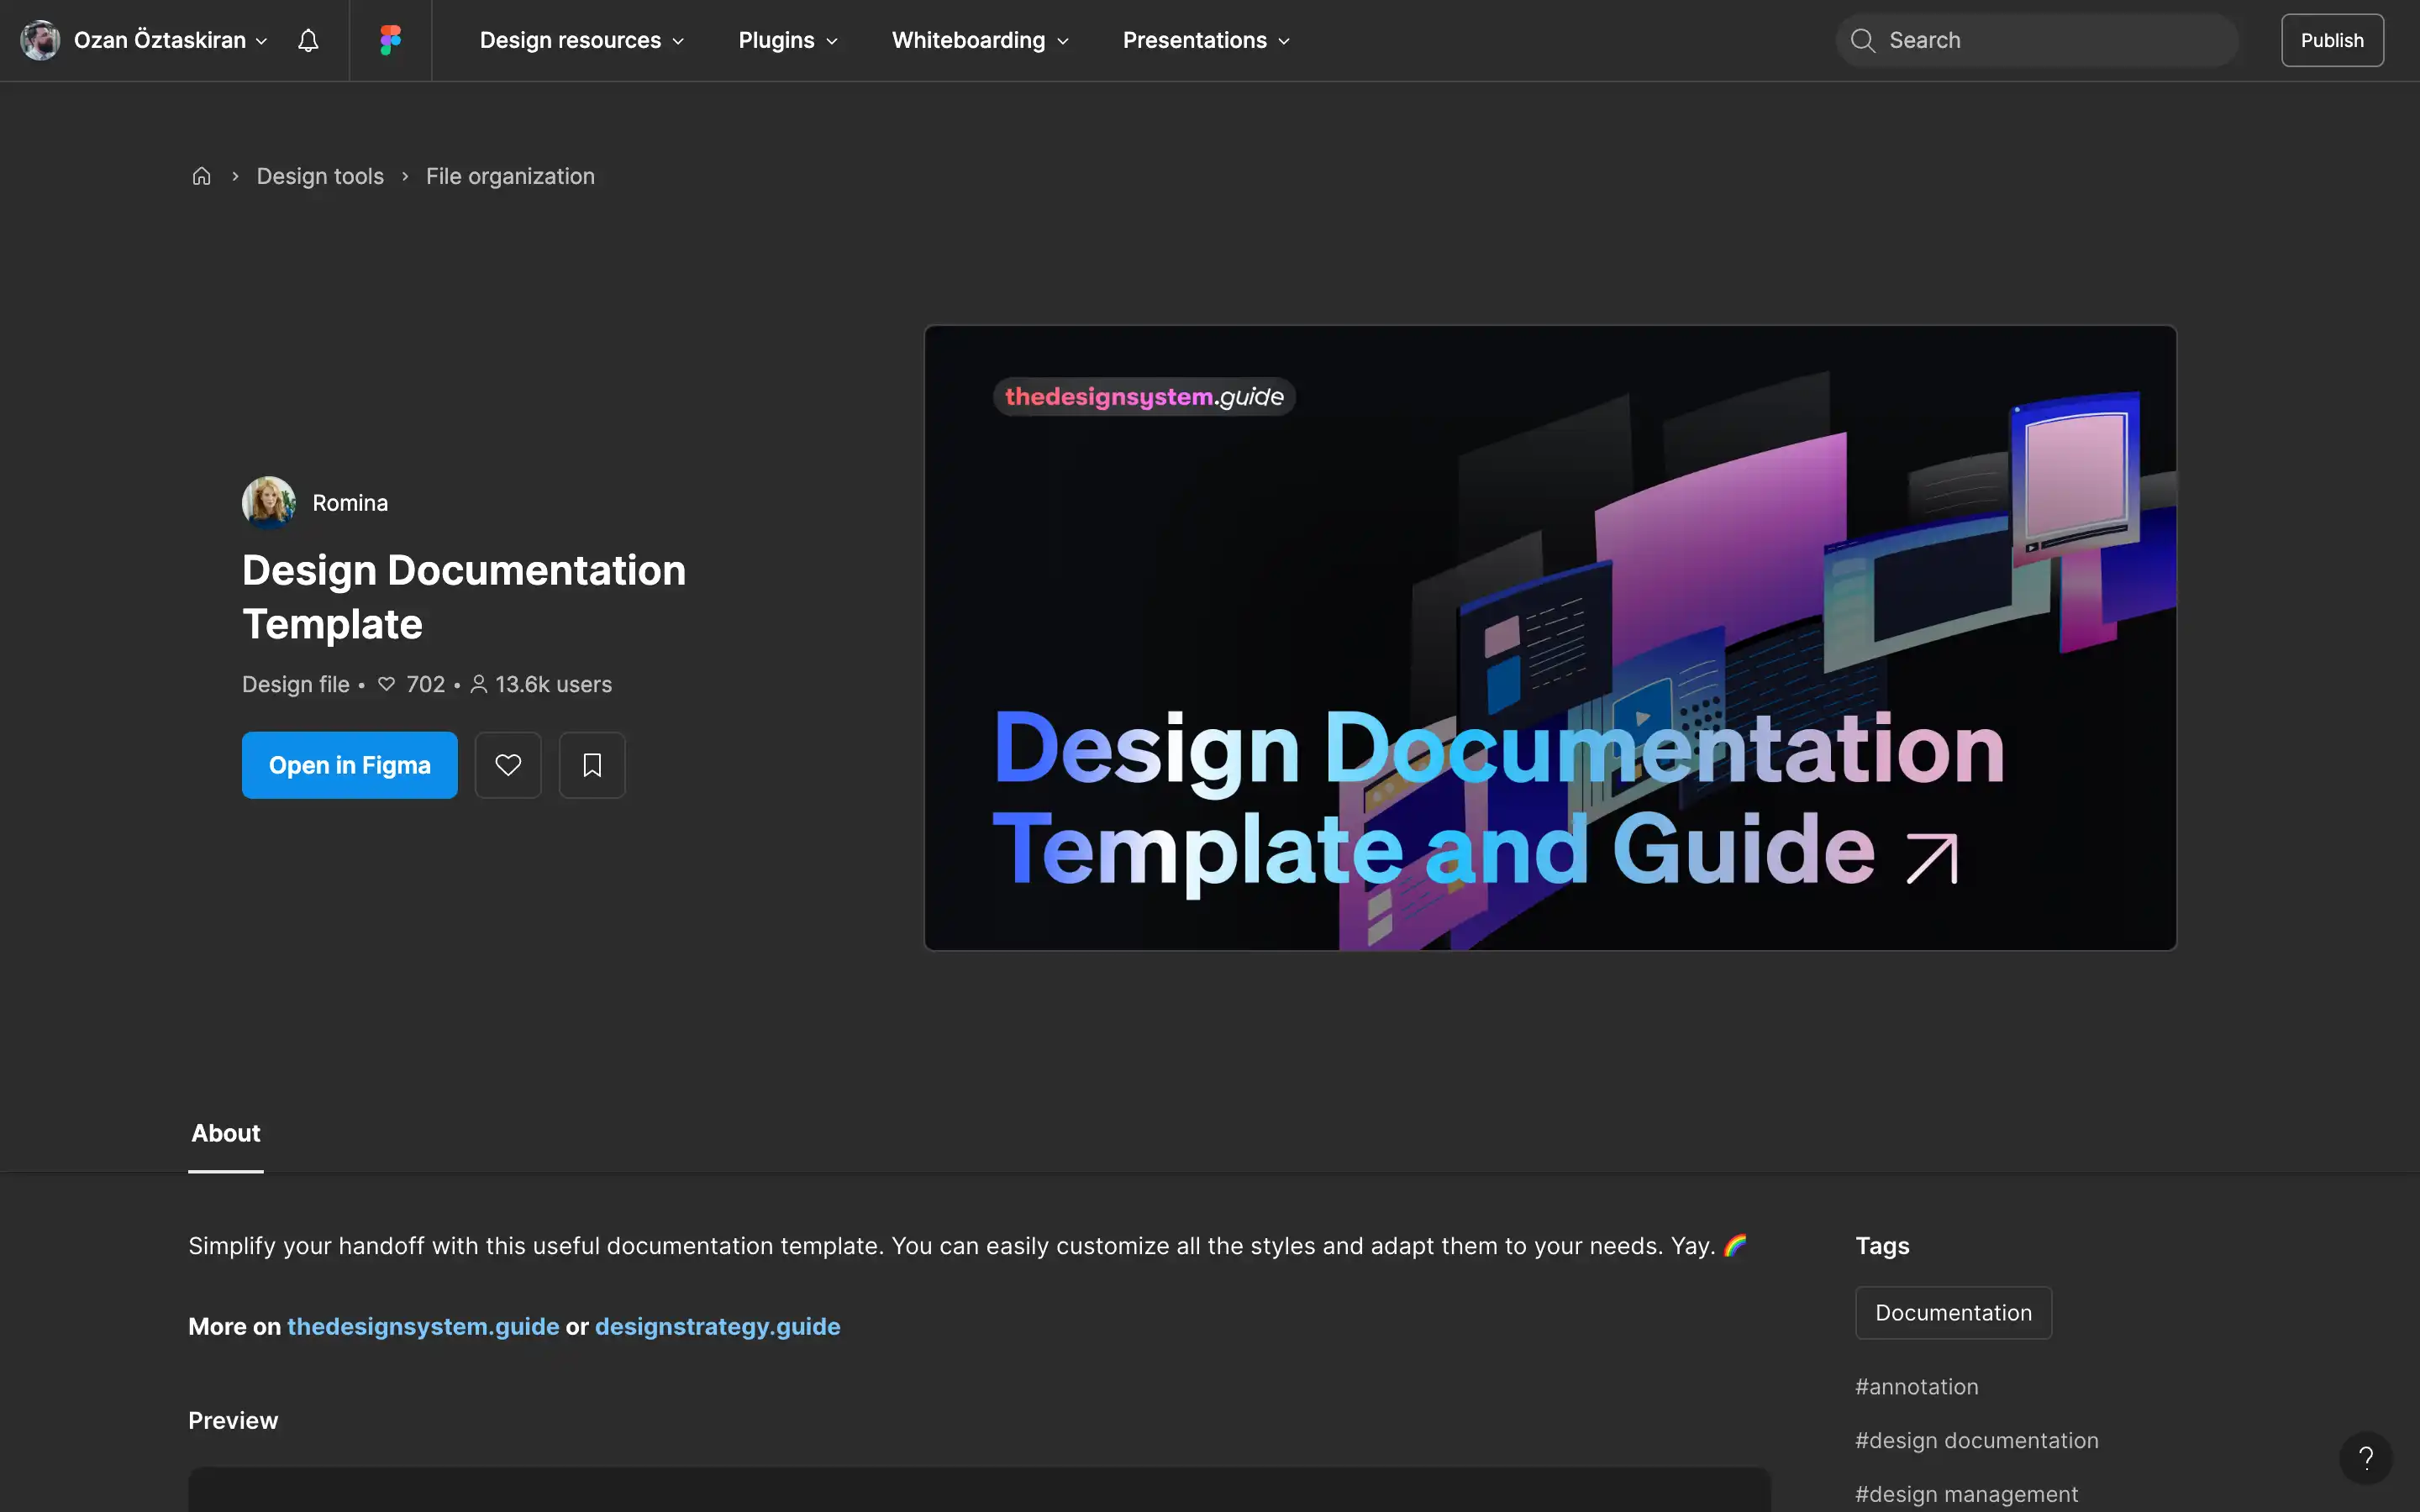The image size is (2420, 1512).
Task: Click Romina's avatar photo
Action: 269,502
